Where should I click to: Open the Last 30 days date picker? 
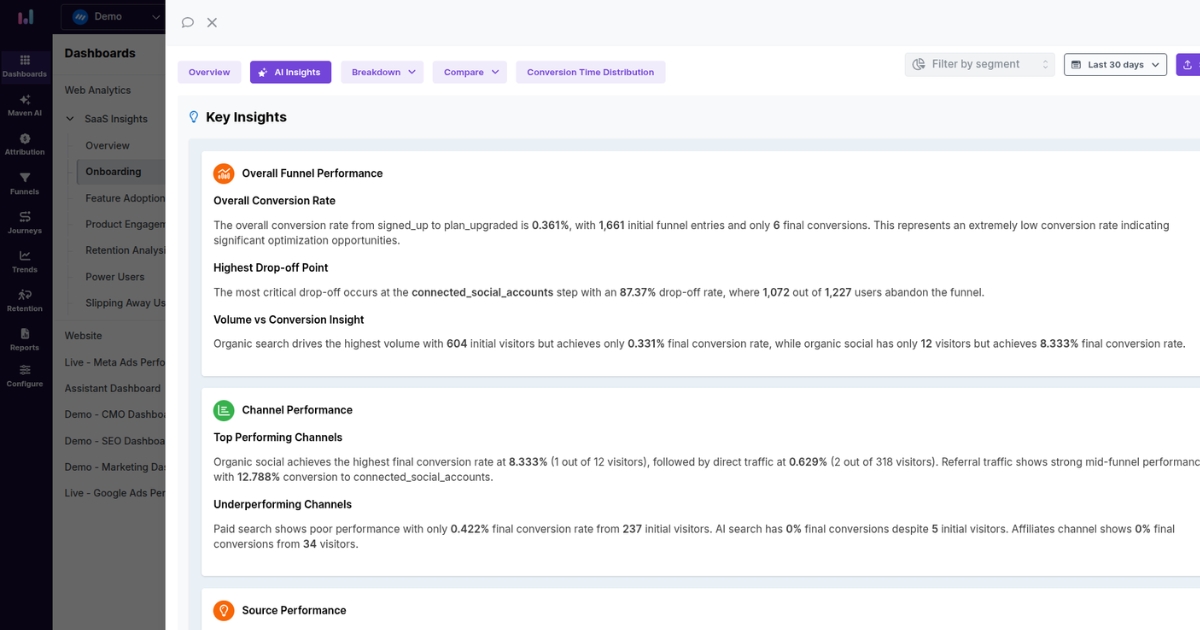click(1115, 64)
